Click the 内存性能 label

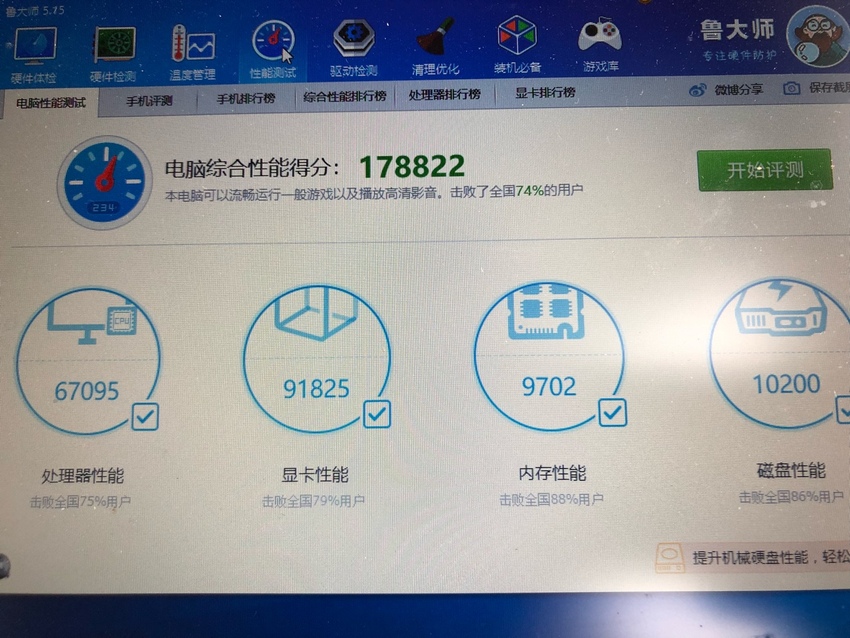click(x=552, y=473)
